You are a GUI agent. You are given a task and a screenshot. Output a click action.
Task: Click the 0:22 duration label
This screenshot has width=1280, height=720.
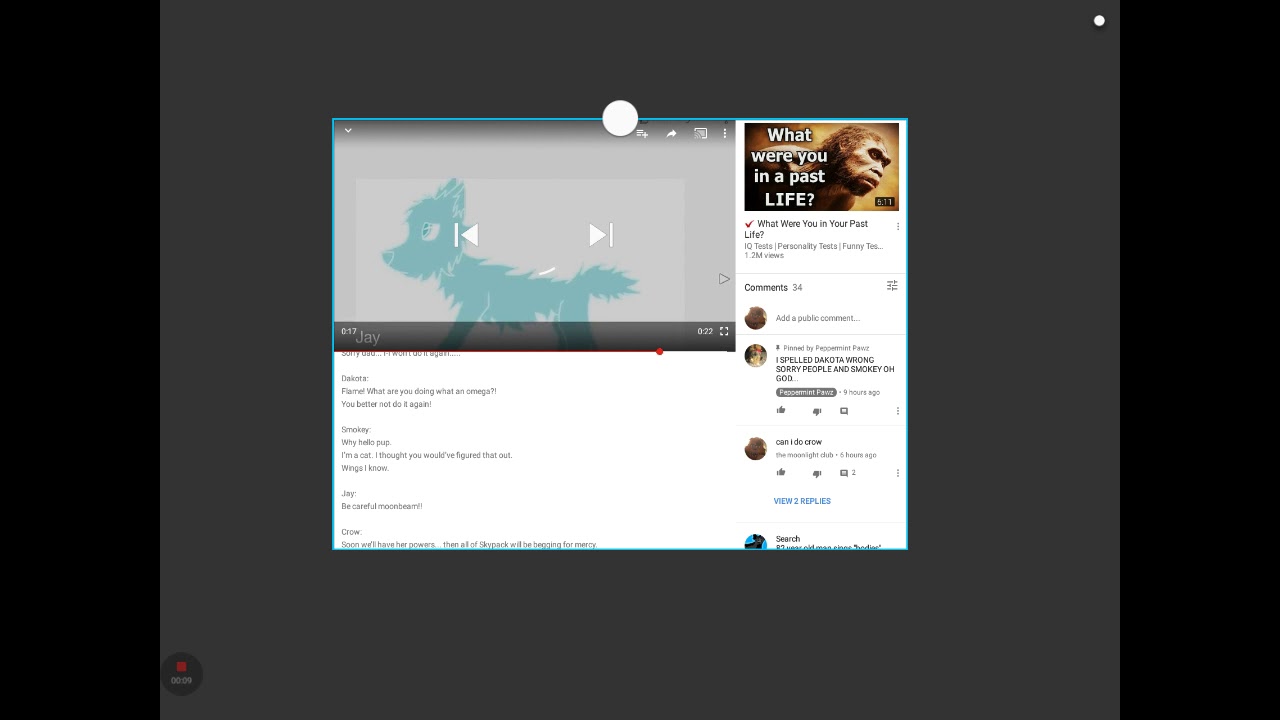[x=705, y=331]
